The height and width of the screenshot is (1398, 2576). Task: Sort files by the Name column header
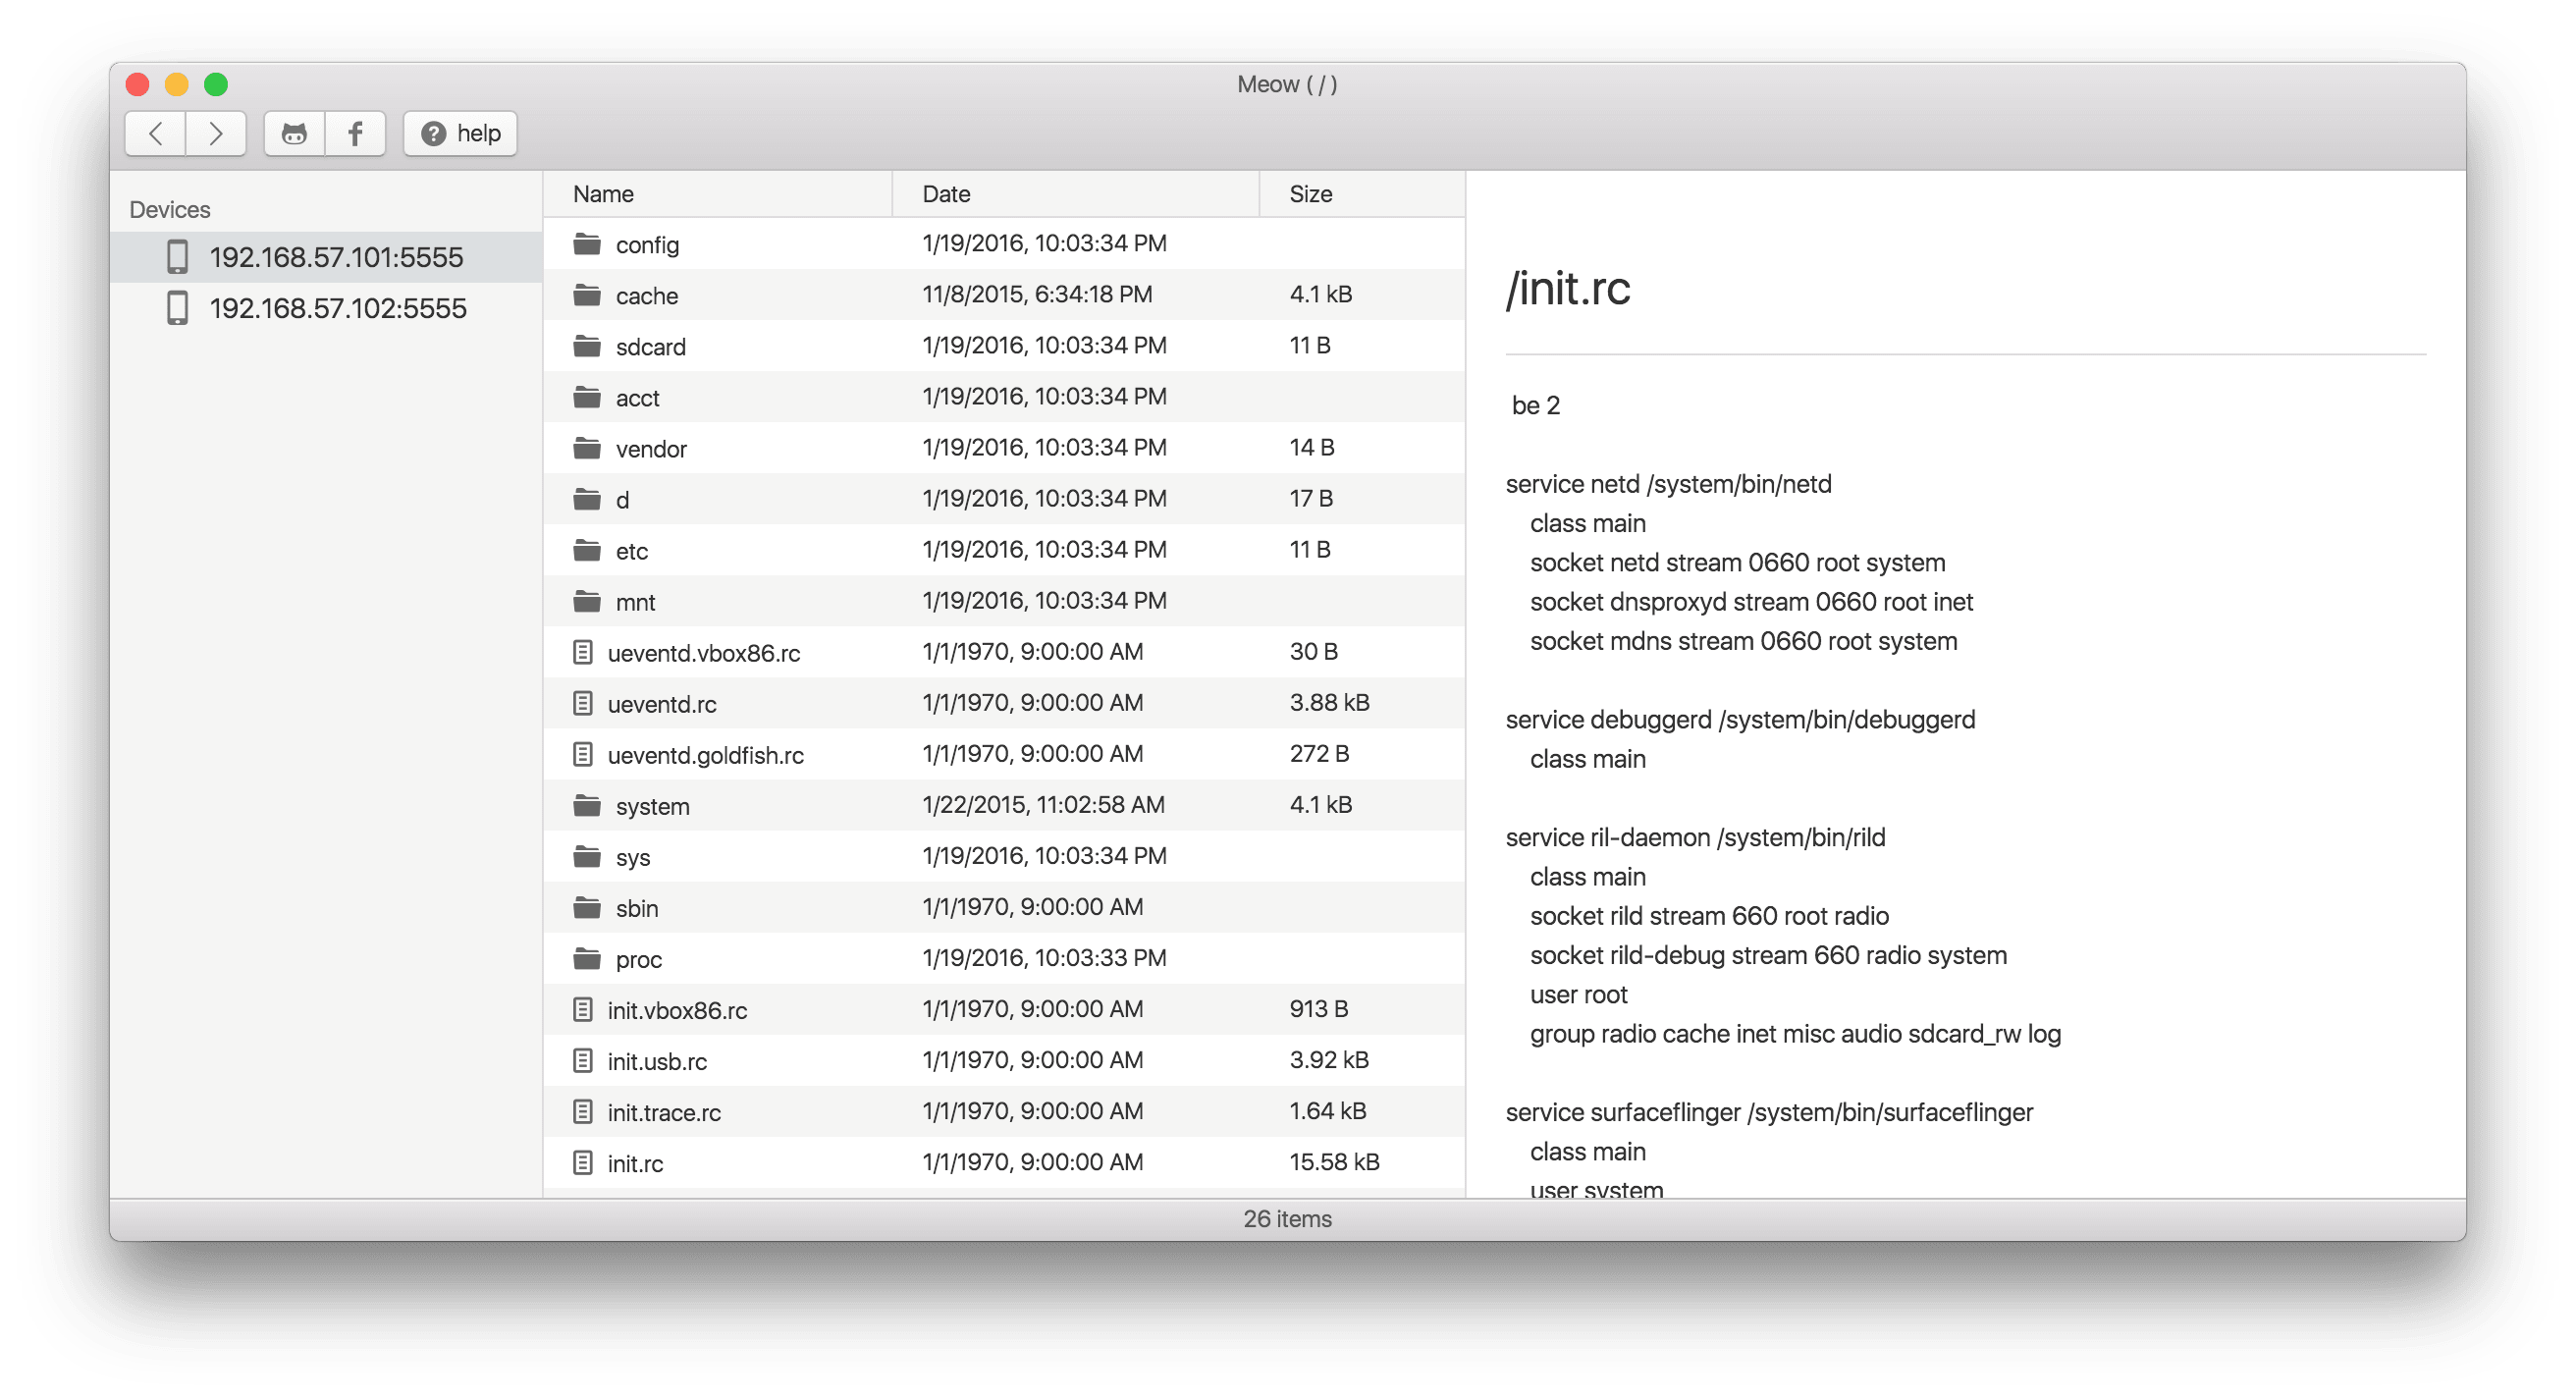[603, 193]
